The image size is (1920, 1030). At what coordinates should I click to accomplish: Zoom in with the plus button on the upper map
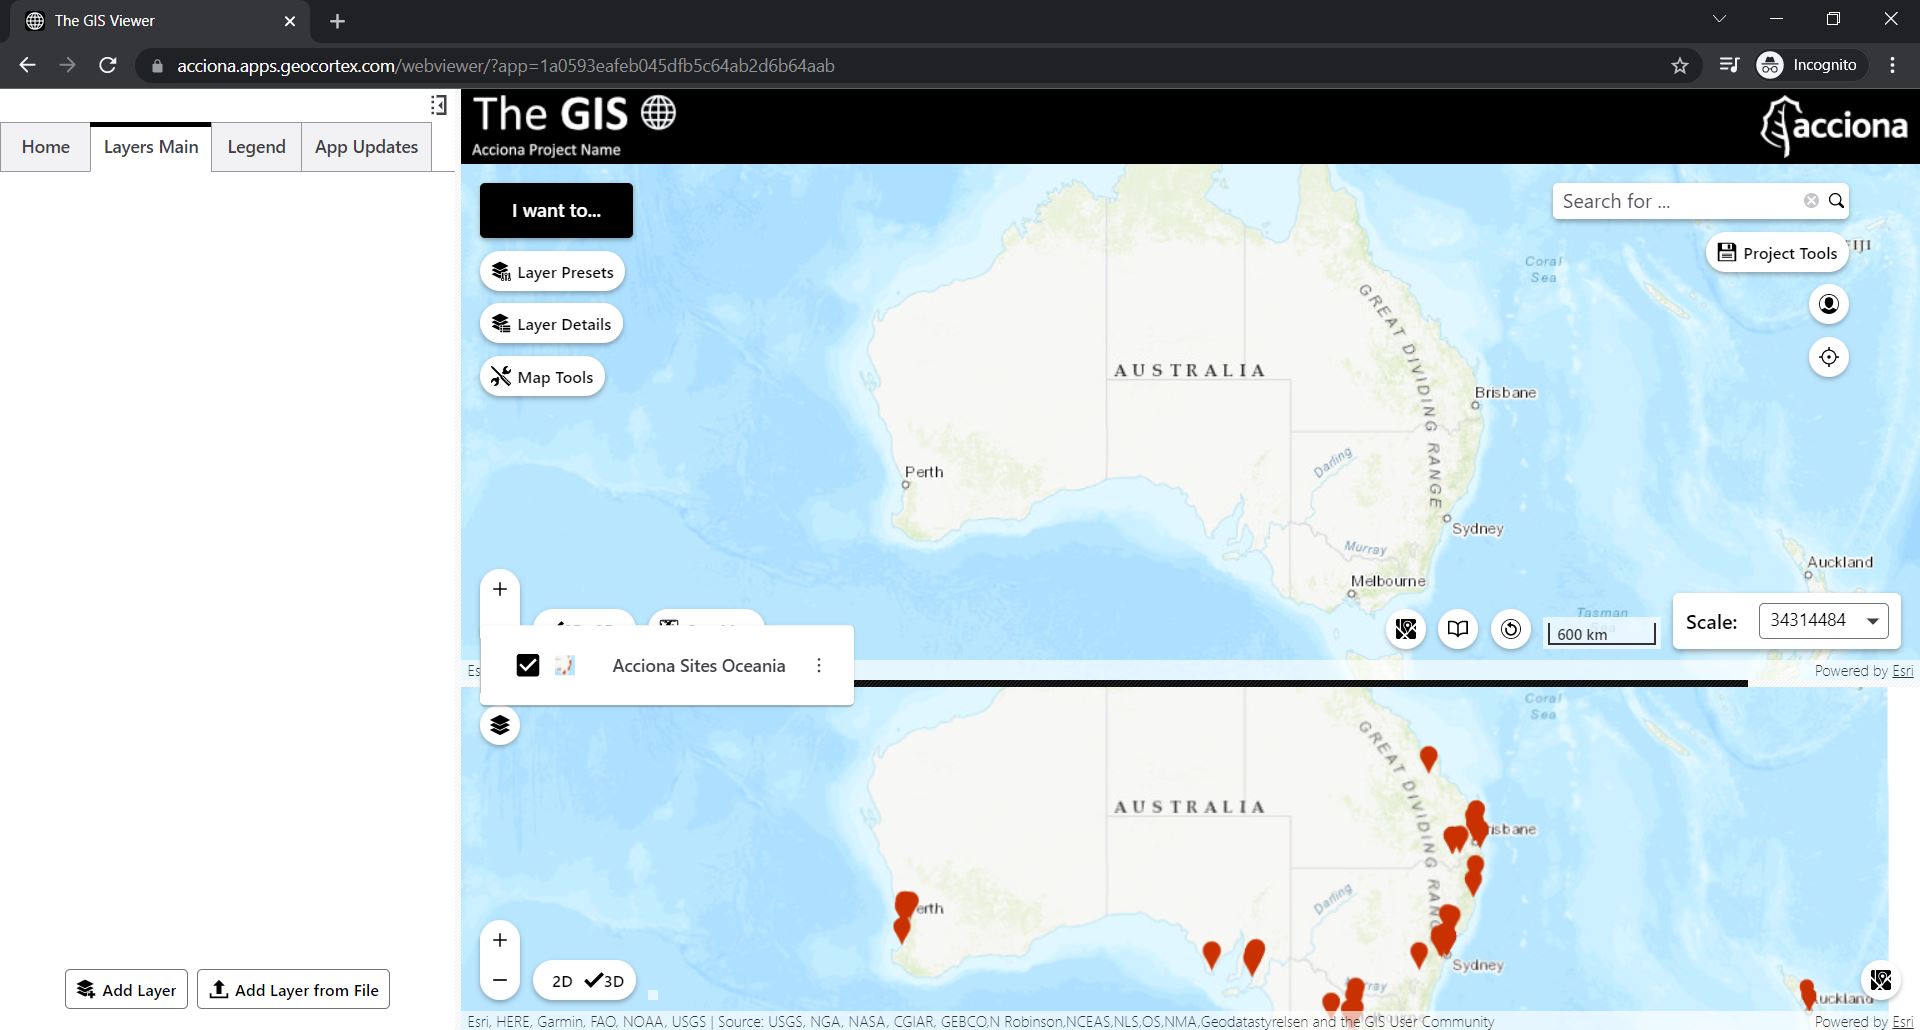(500, 590)
